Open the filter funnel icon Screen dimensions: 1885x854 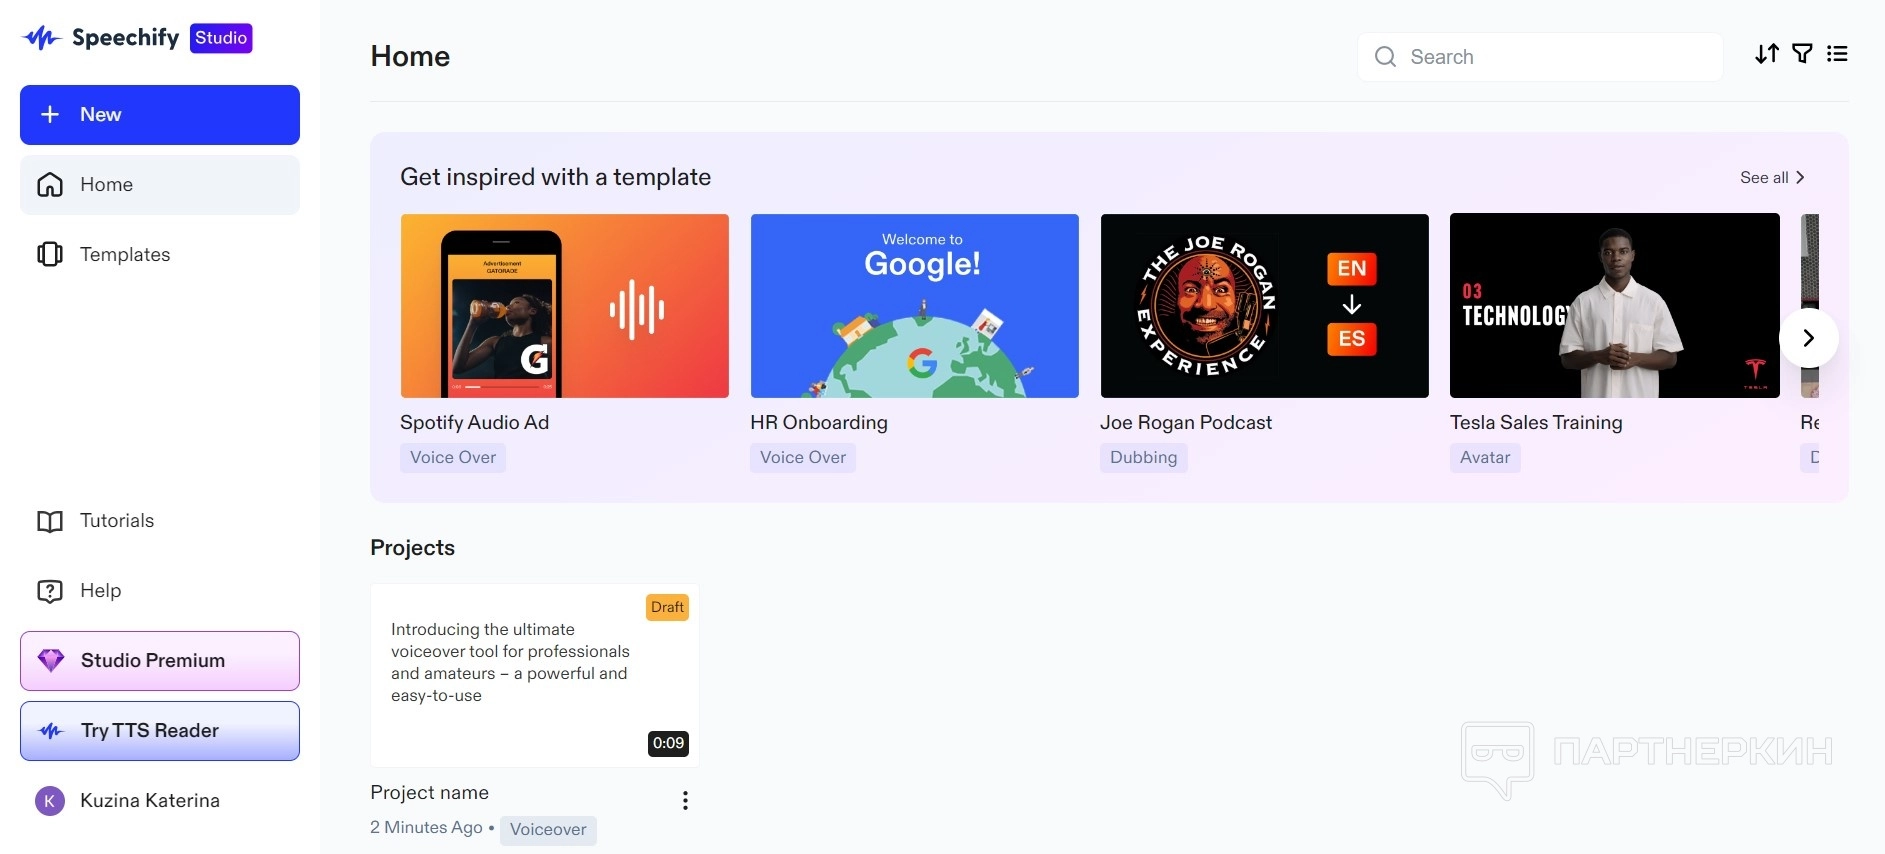click(1802, 54)
